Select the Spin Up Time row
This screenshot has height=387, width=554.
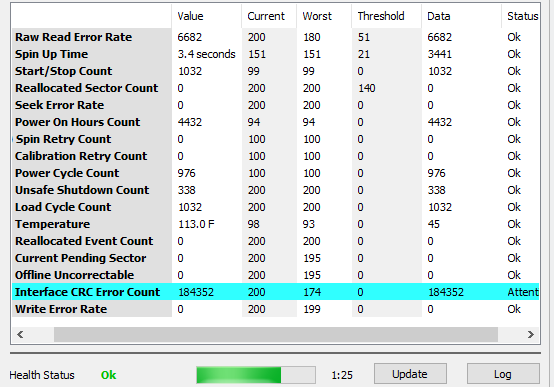pyautogui.click(x=276, y=54)
